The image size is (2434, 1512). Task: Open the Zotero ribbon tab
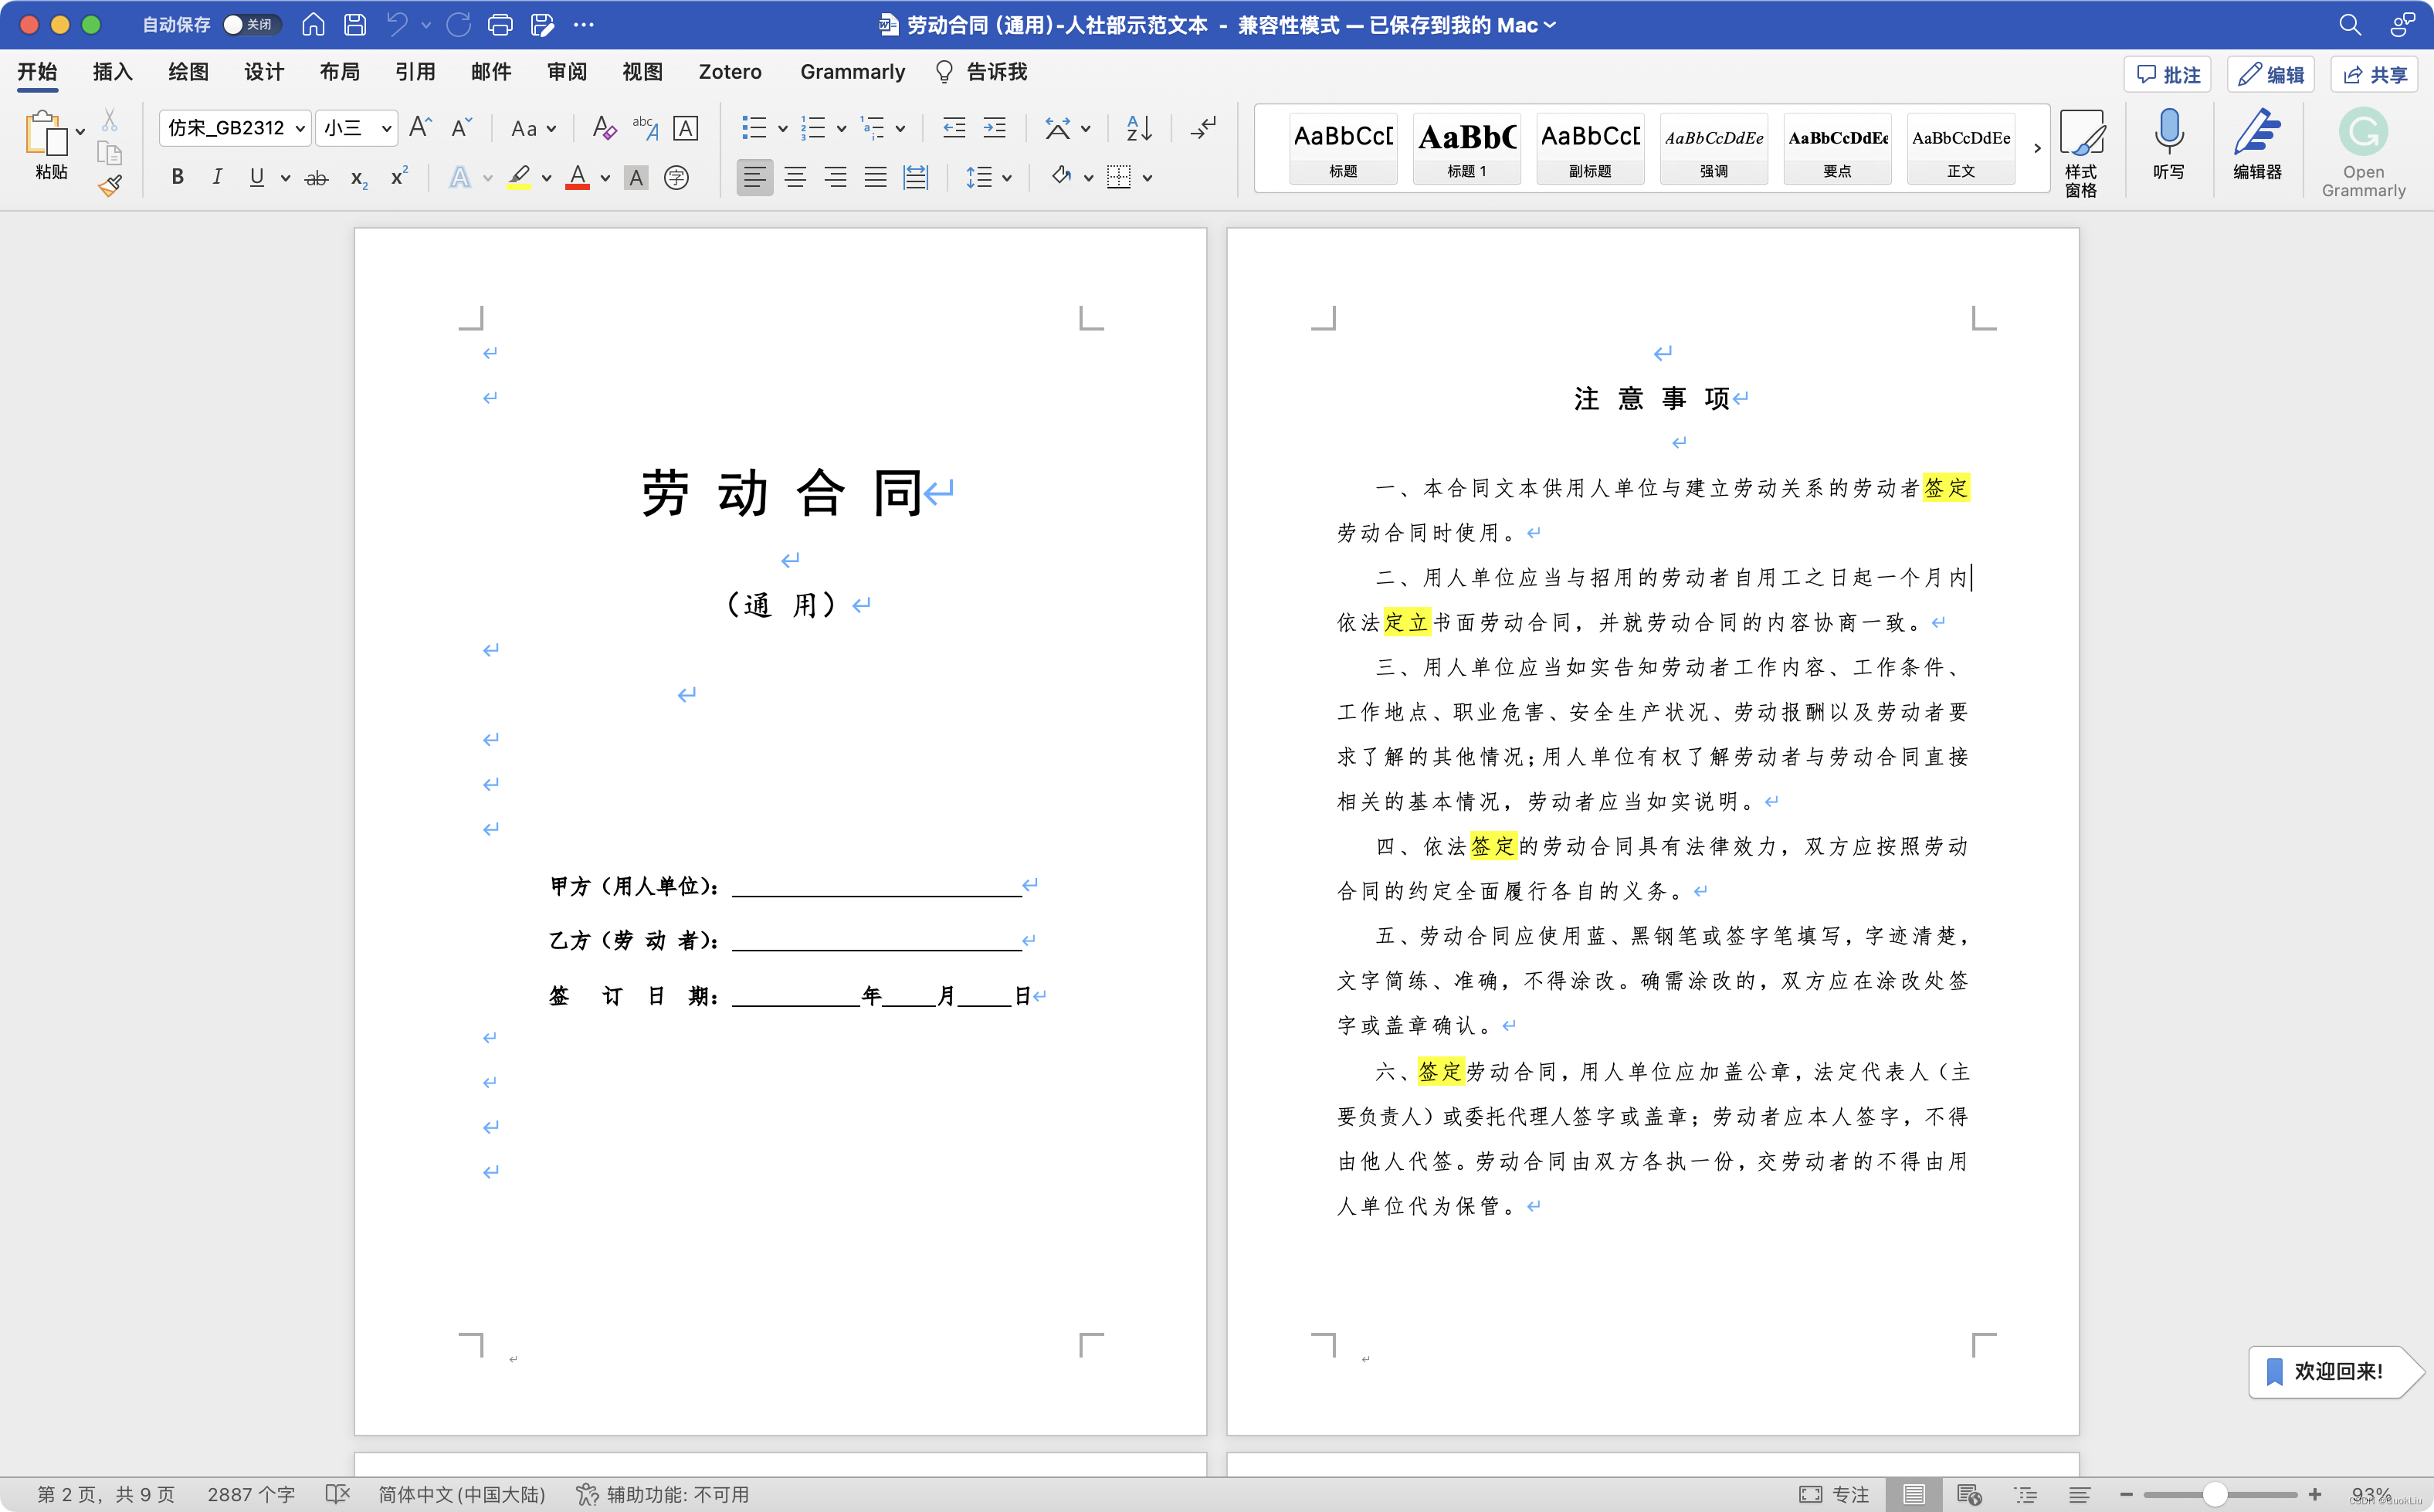click(730, 72)
